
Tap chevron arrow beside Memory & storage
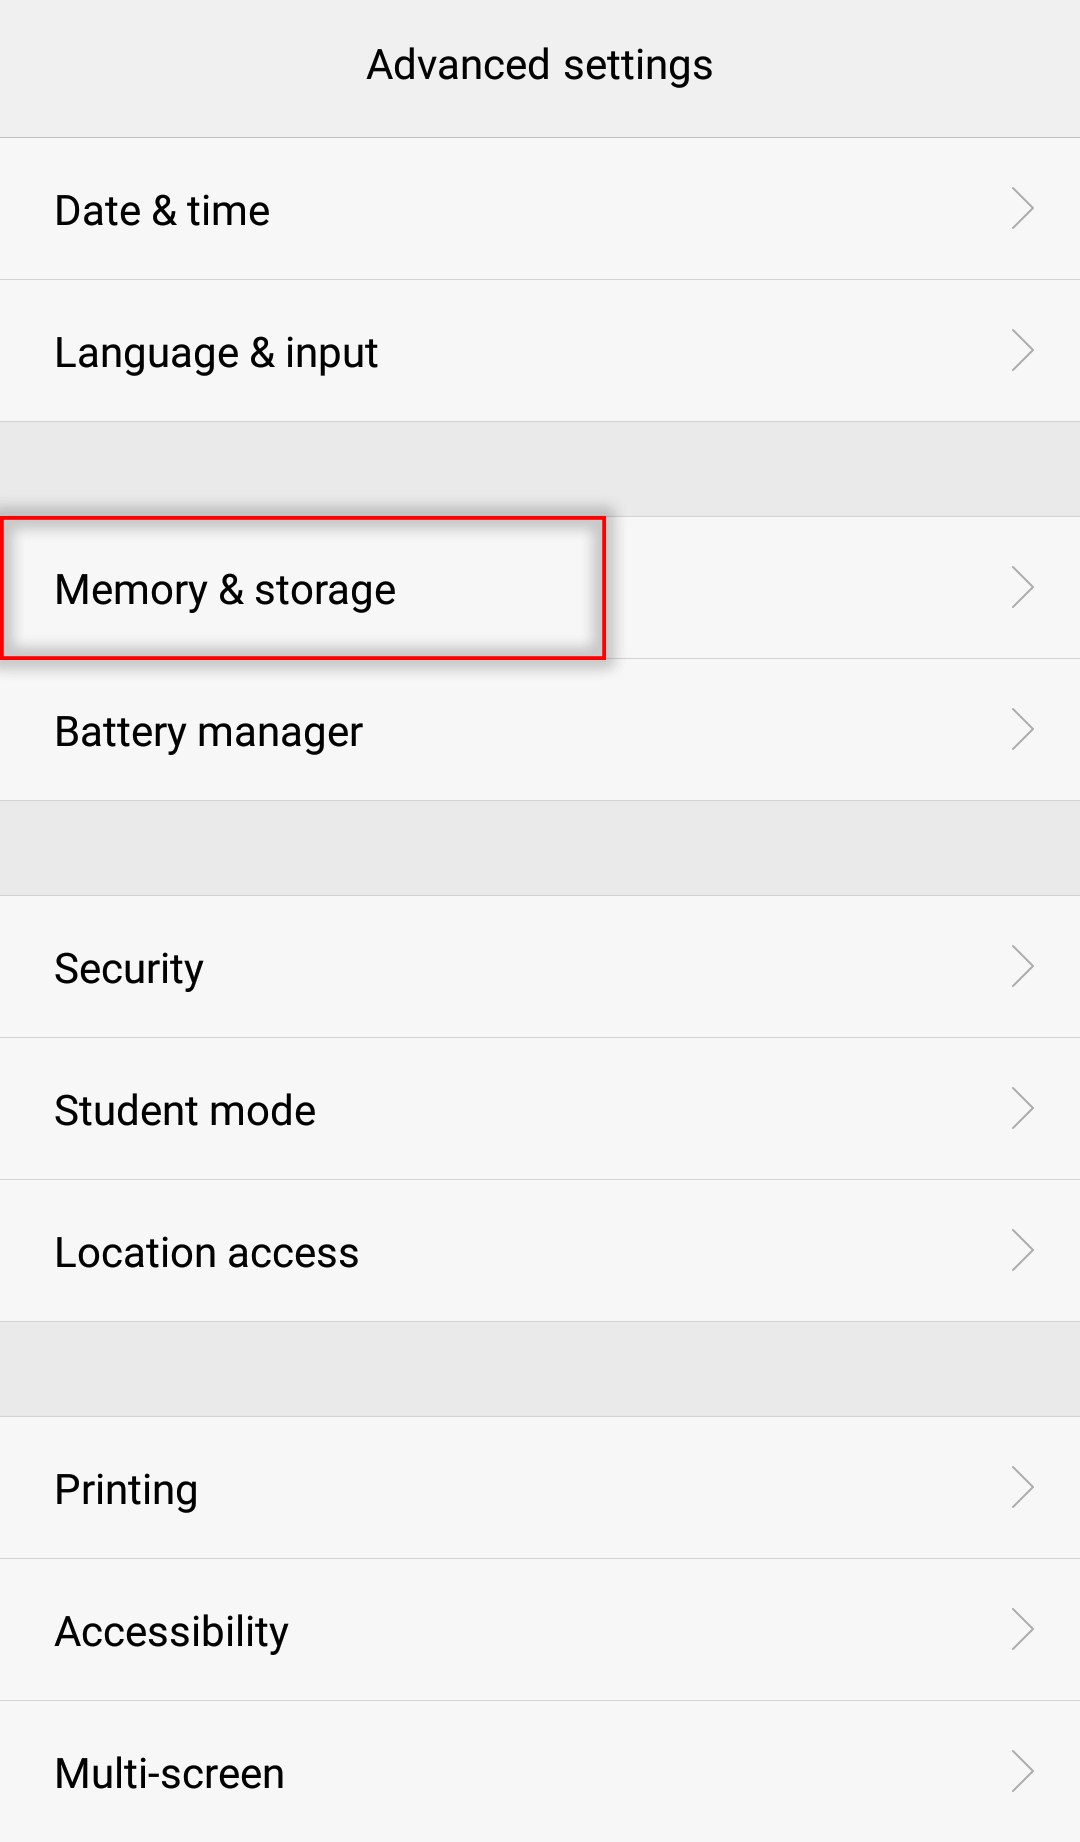[x=1022, y=588]
